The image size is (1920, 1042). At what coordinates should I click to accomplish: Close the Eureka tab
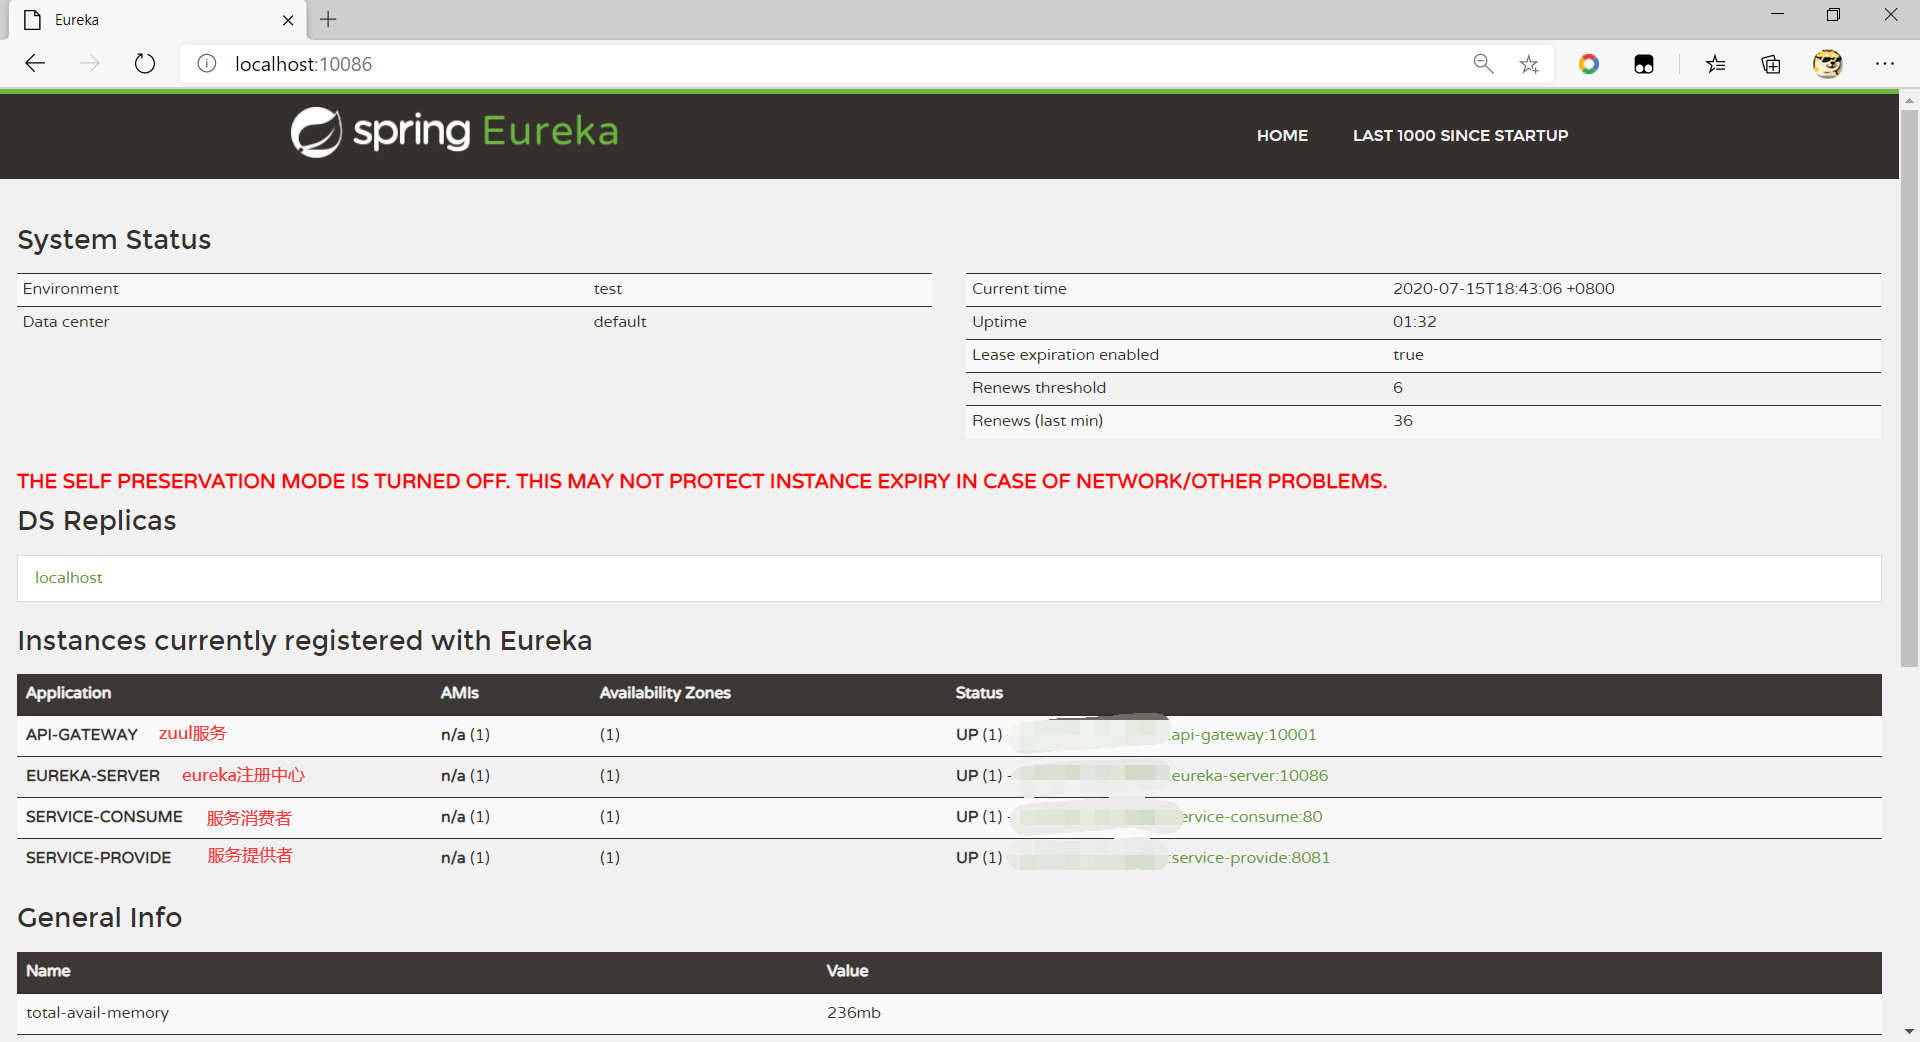pyautogui.click(x=288, y=20)
